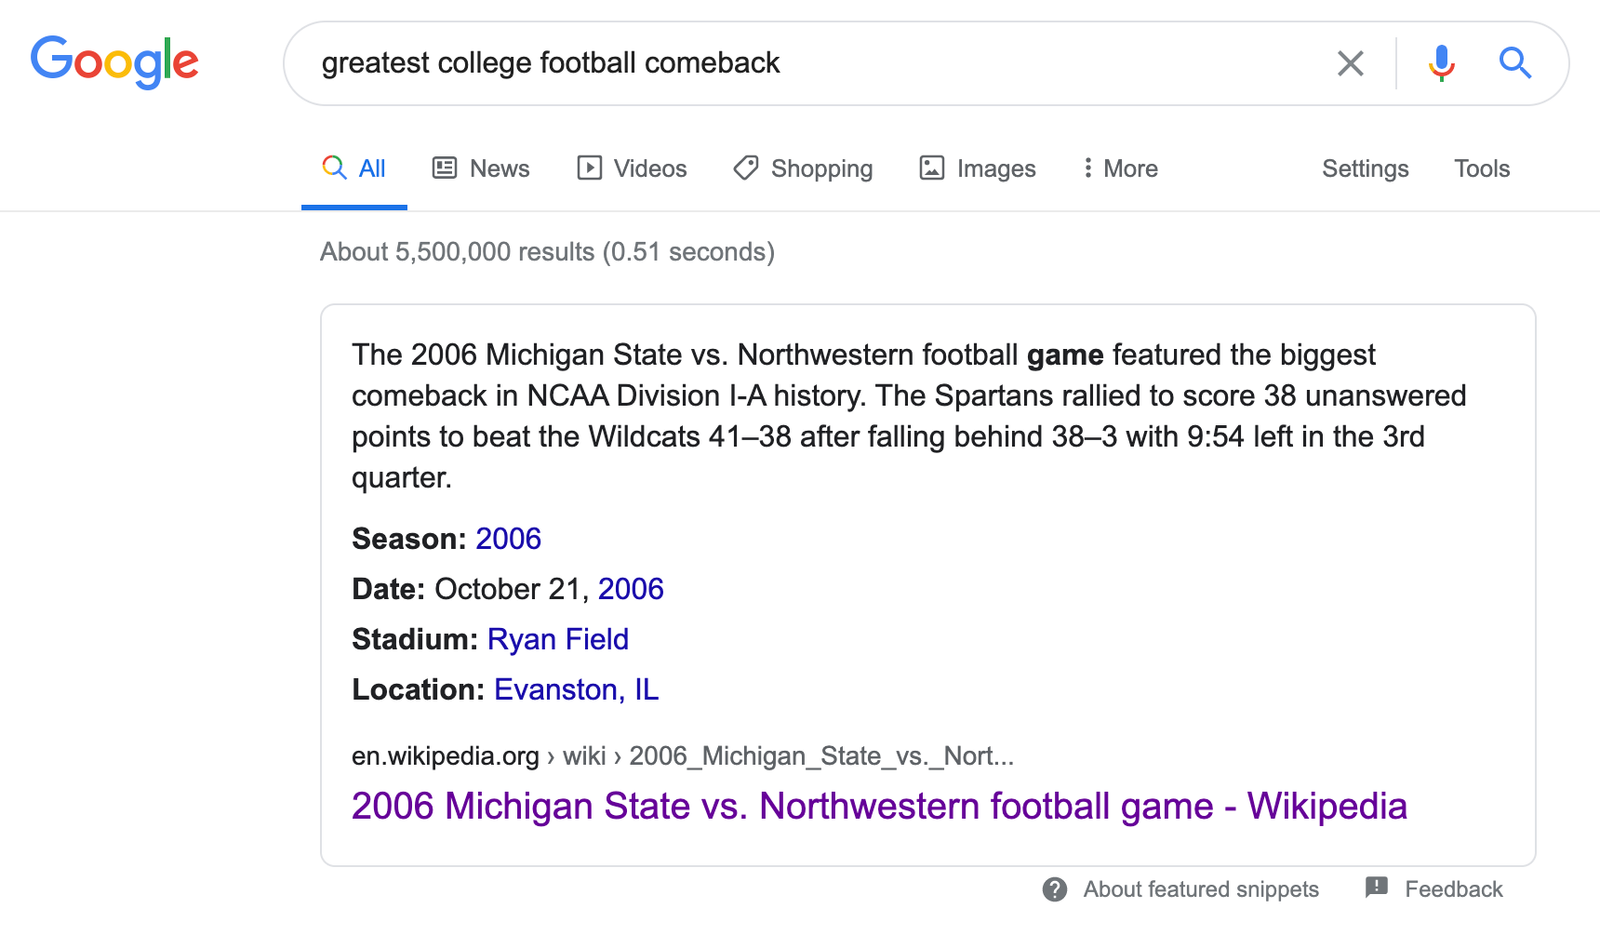Image resolution: width=1600 pixels, height=936 pixels.
Task: Switch to the Videos tab
Action: tap(632, 168)
